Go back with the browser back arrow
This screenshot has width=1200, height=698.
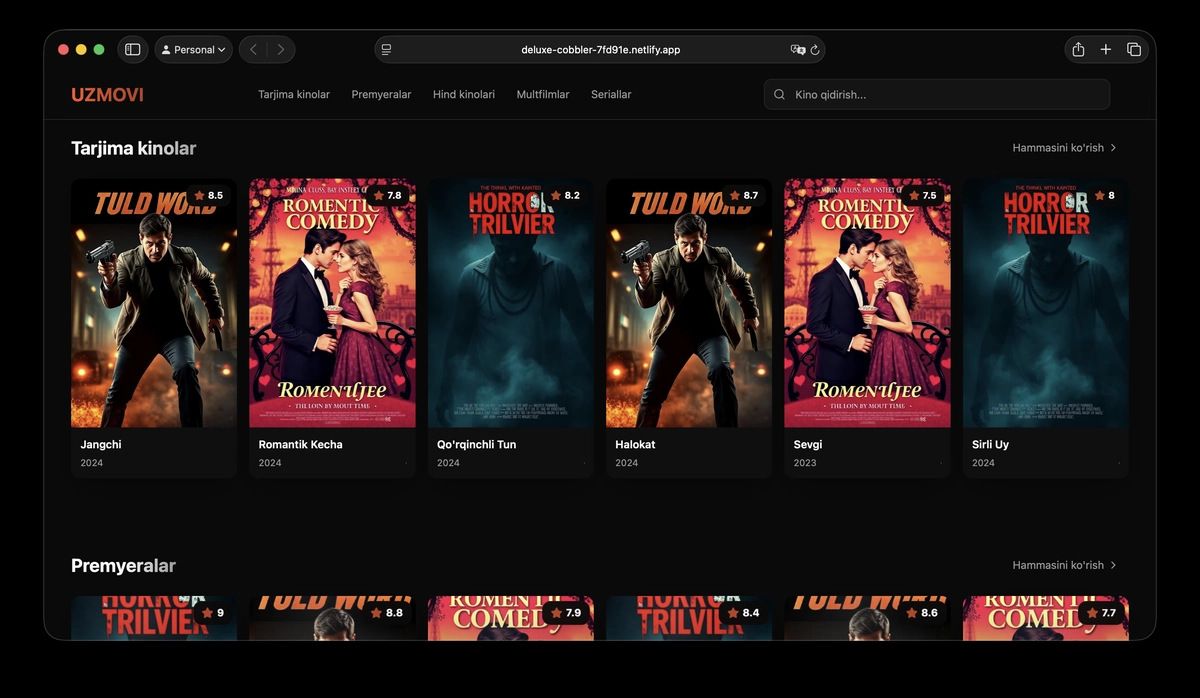pyautogui.click(x=253, y=49)
